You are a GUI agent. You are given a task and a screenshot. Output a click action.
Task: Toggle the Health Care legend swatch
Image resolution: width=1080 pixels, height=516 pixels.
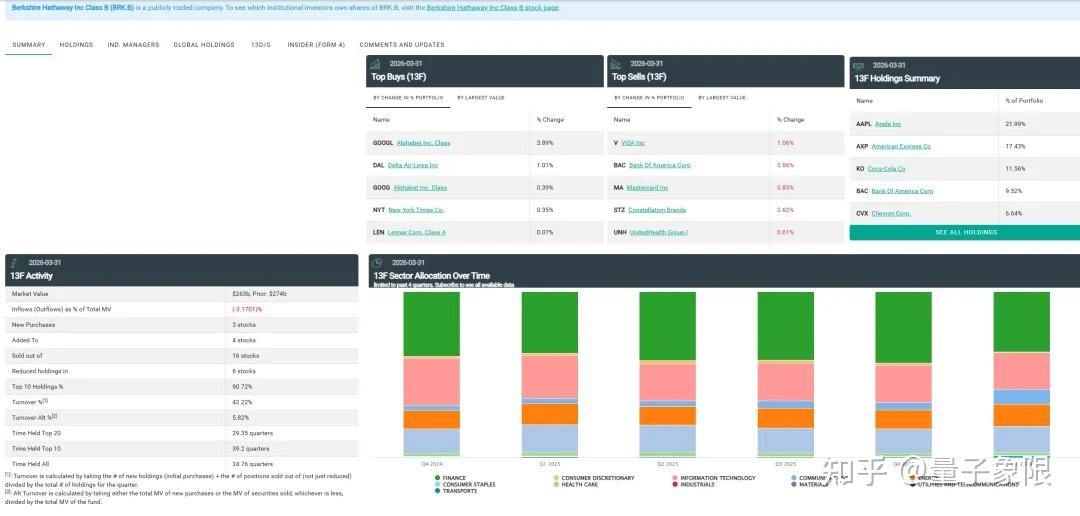tap(556, 484)
